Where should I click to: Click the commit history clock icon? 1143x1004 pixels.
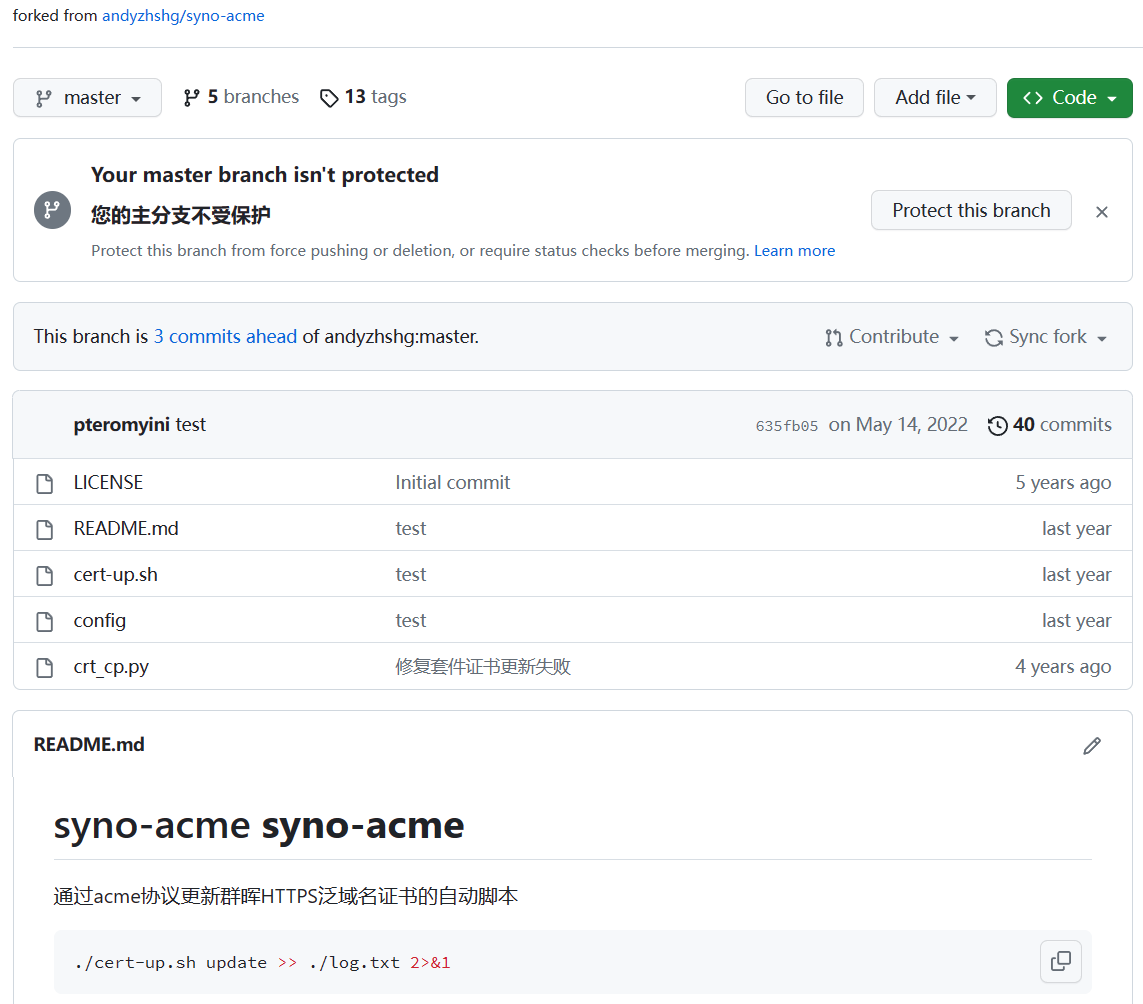coord(997,426)
